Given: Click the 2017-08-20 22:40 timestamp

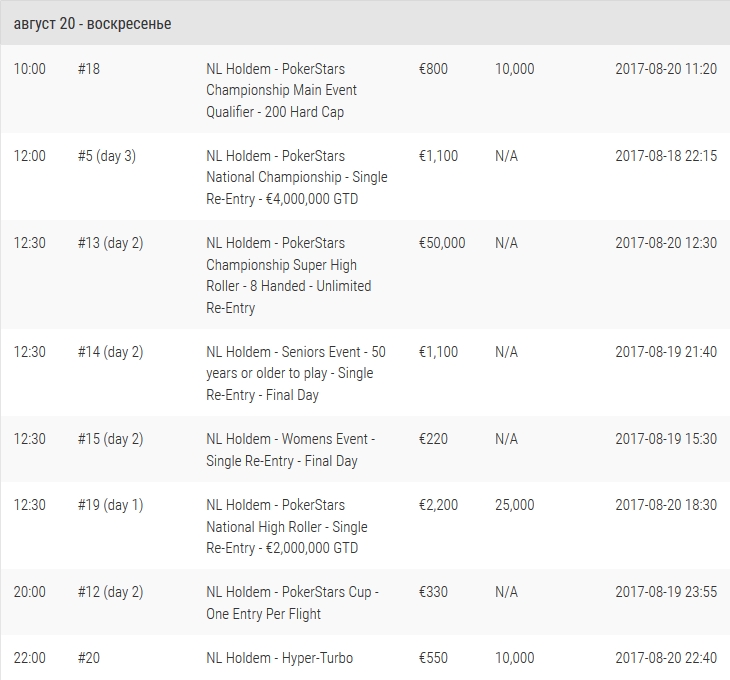Looking at the screenshot, I should point(666,658).
